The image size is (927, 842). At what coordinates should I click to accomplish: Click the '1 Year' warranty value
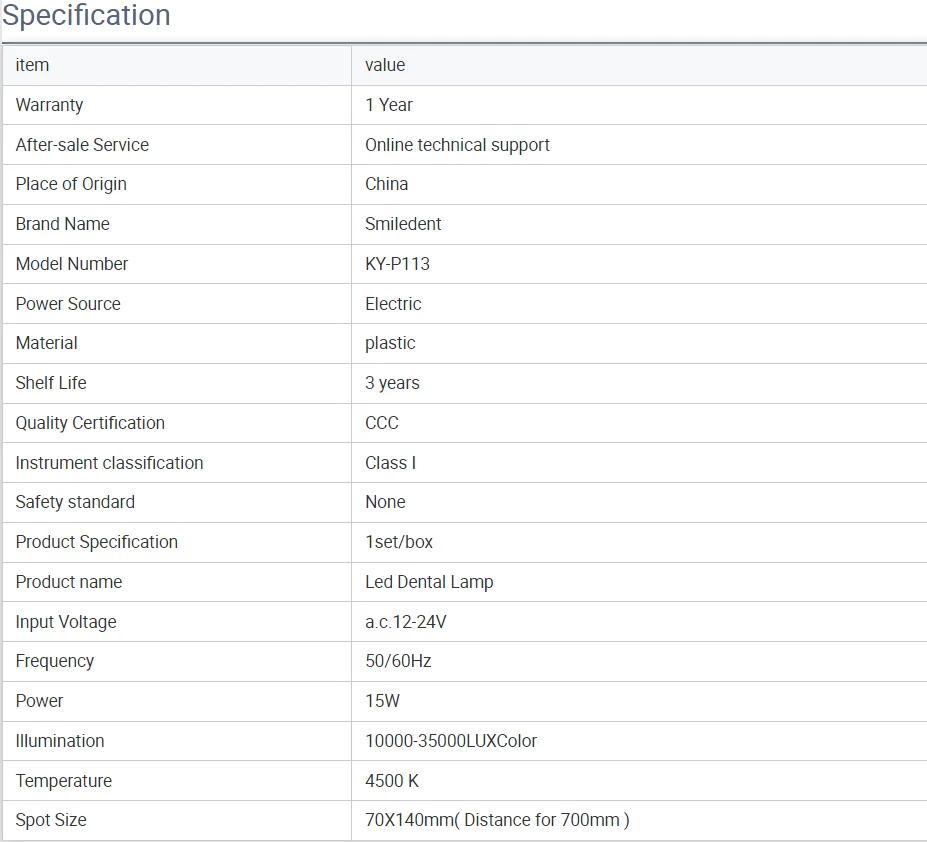(x=389, y=105)
